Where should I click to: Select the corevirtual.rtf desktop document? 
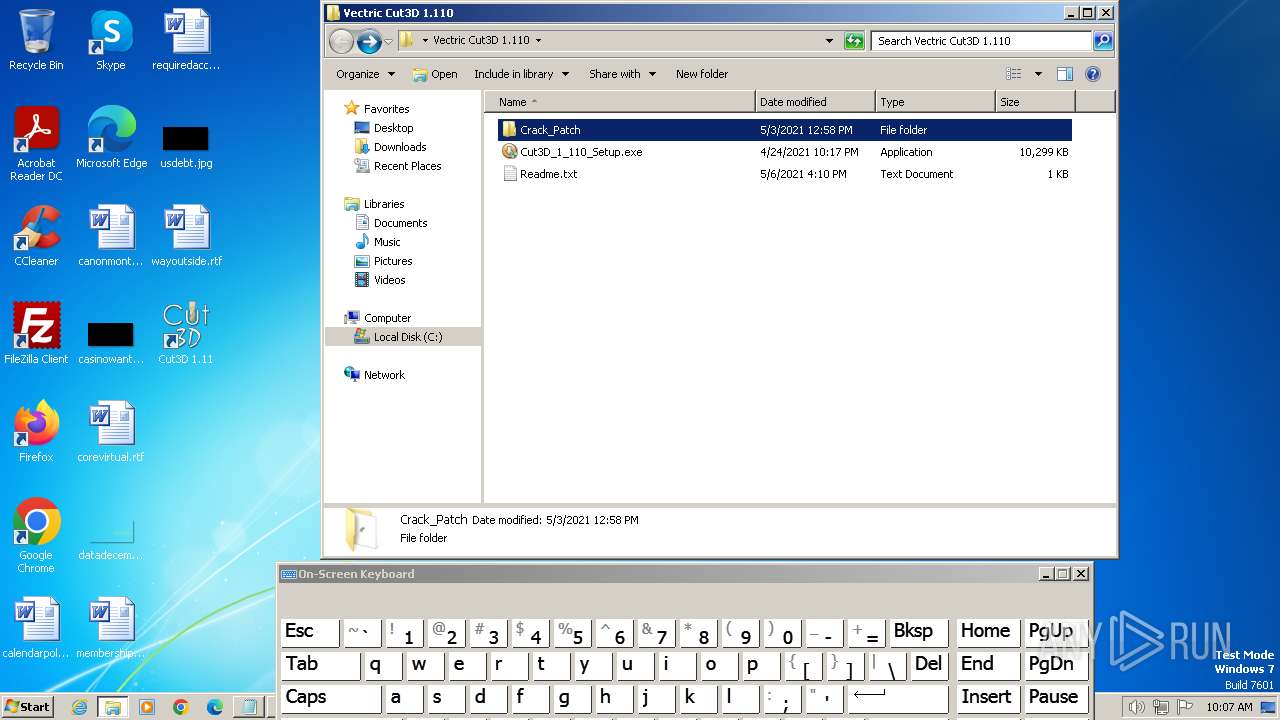[111, 432]
